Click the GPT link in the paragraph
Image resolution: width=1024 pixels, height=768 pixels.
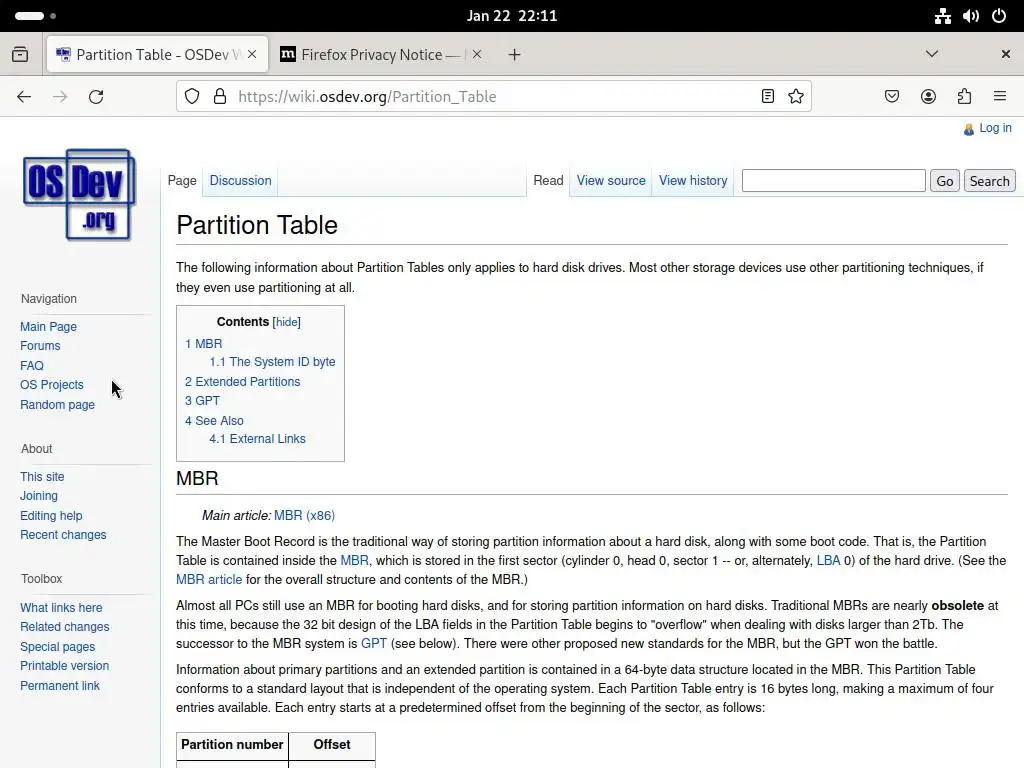(x=374, y=643)
